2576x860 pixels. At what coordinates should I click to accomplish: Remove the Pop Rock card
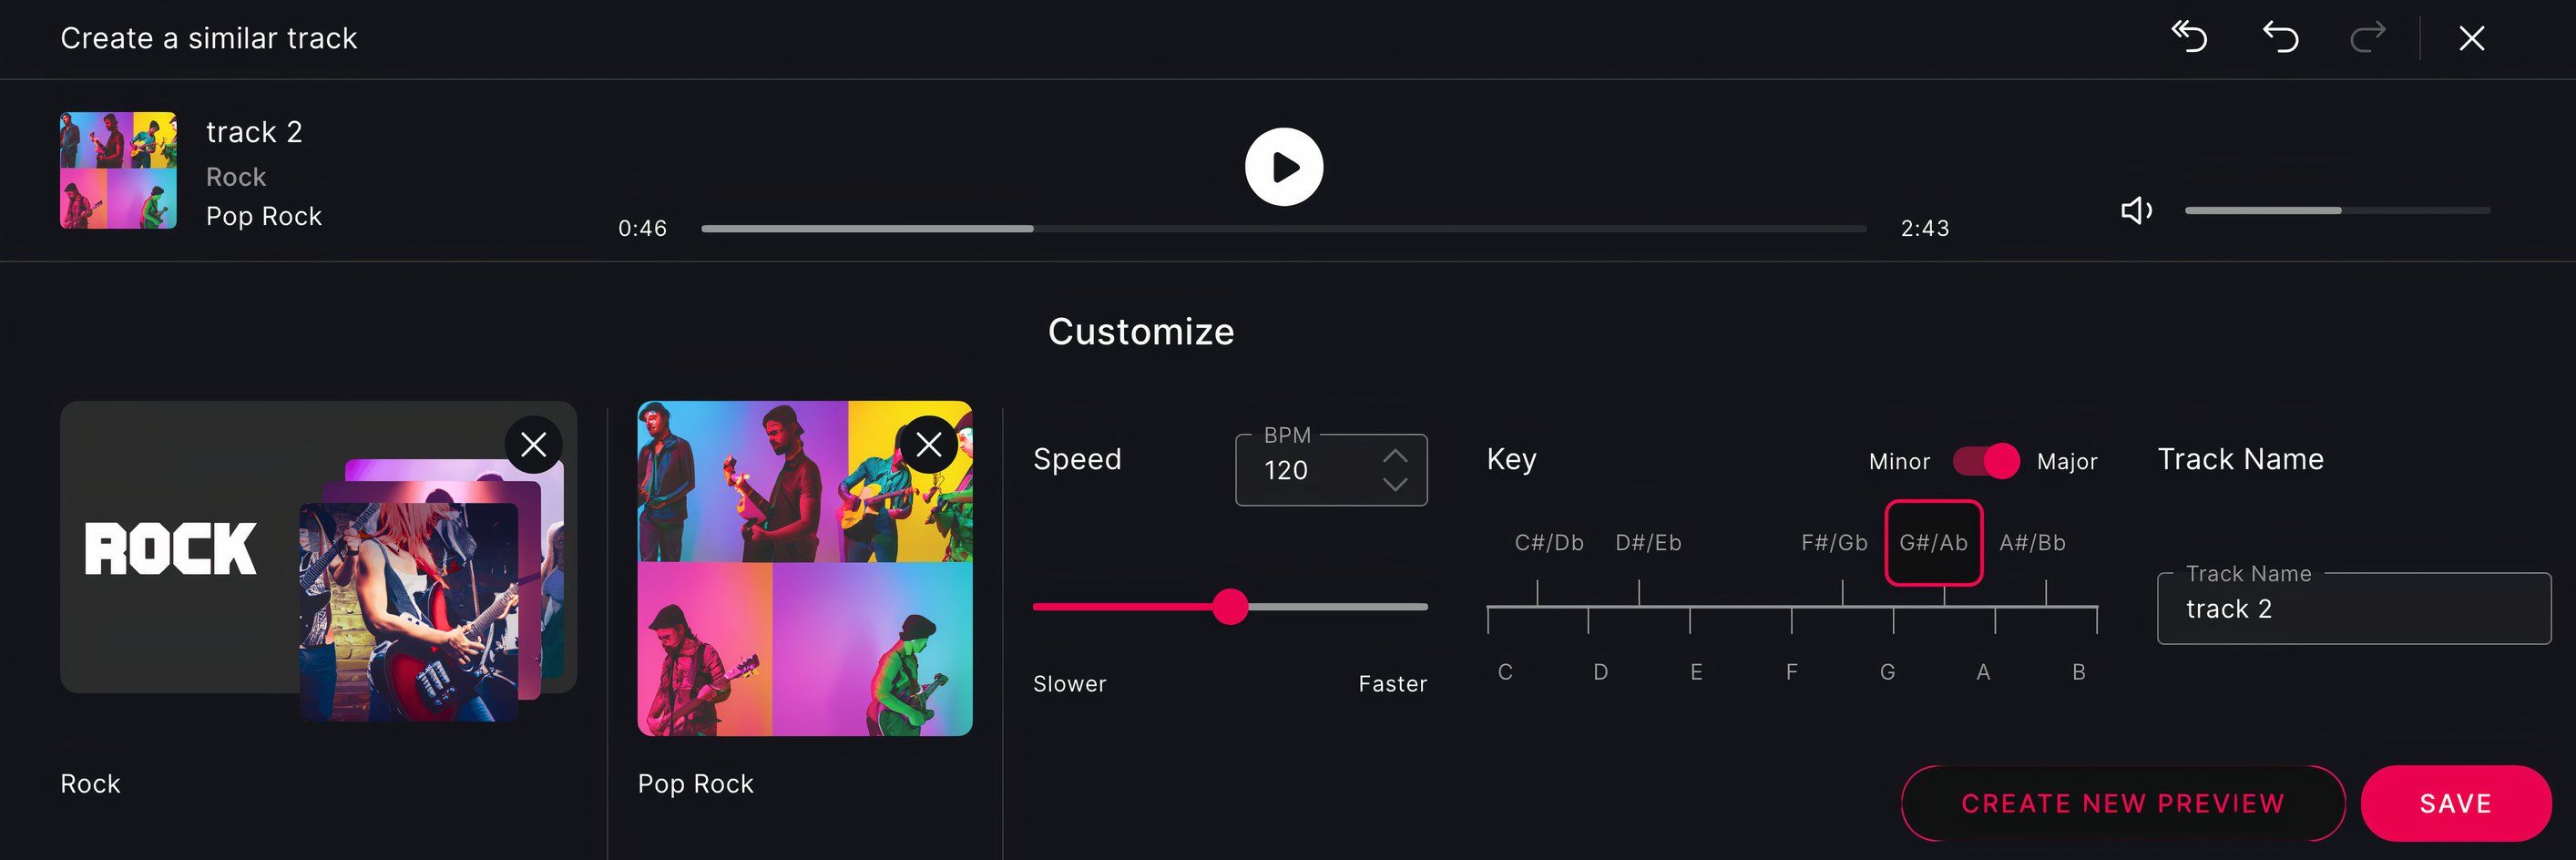(929, 444)
